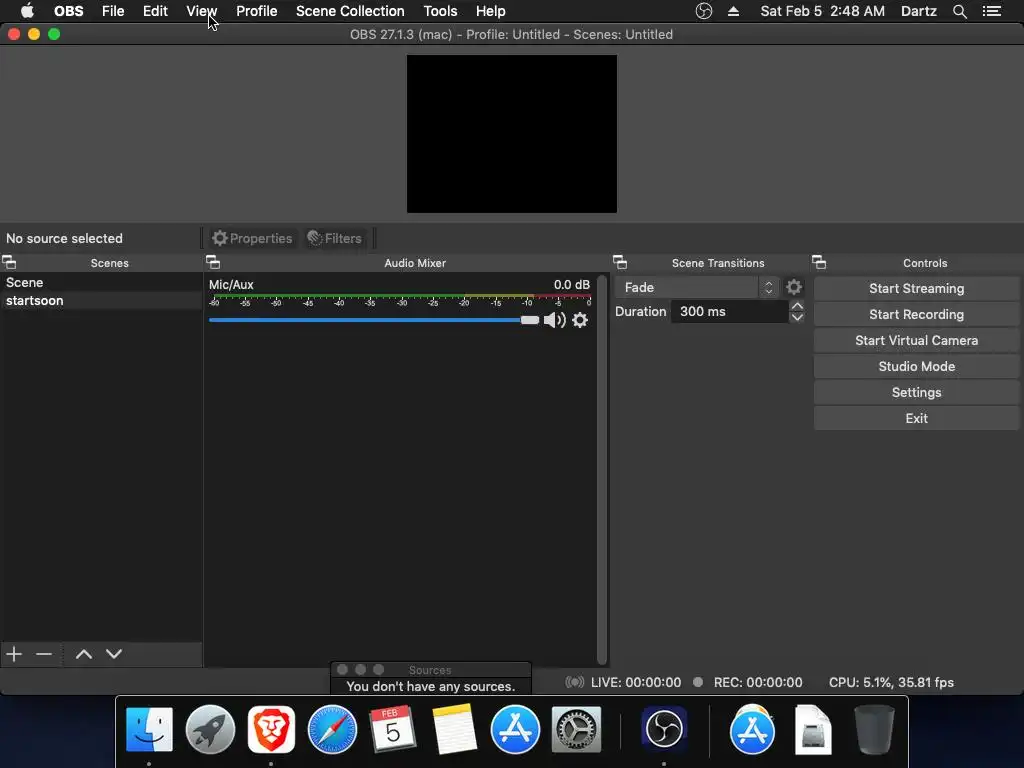Image resolution: width=1024 pixels, height=768 pixels.
Task: Open transition properties gear icon
Action: (793, 287)
